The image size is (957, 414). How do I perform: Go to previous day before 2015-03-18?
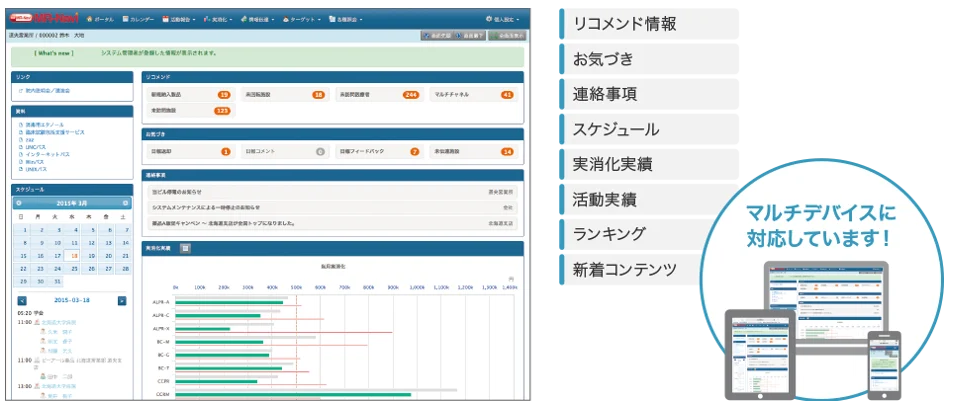[22, 300]
